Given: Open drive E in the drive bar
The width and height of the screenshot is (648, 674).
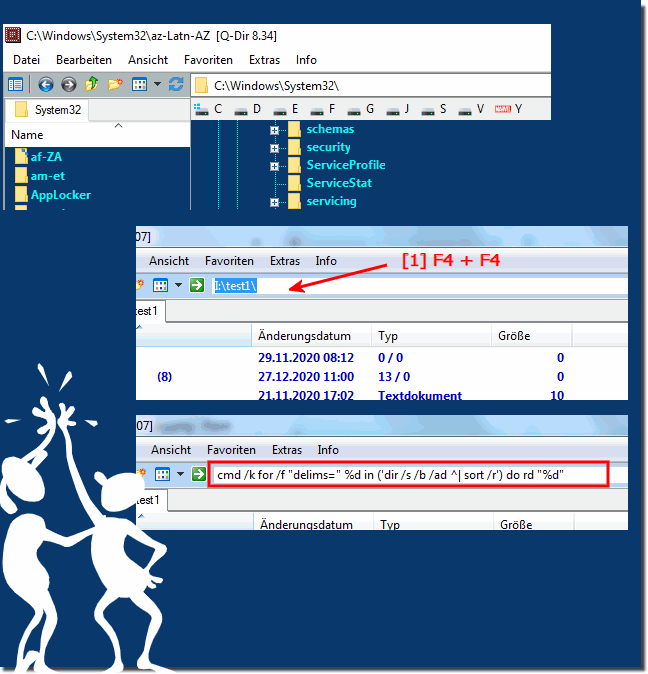Looking at the screenshot, I should point(286,109).
